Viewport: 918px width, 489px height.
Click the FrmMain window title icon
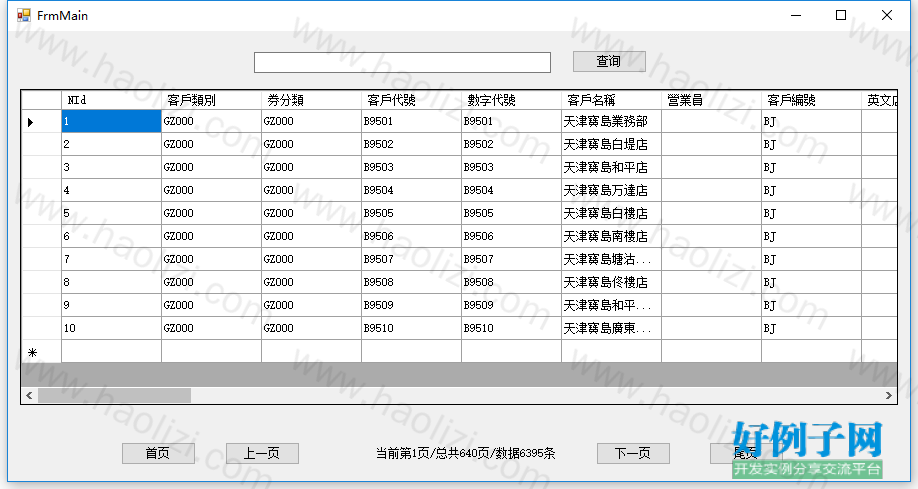pos(23,15)
